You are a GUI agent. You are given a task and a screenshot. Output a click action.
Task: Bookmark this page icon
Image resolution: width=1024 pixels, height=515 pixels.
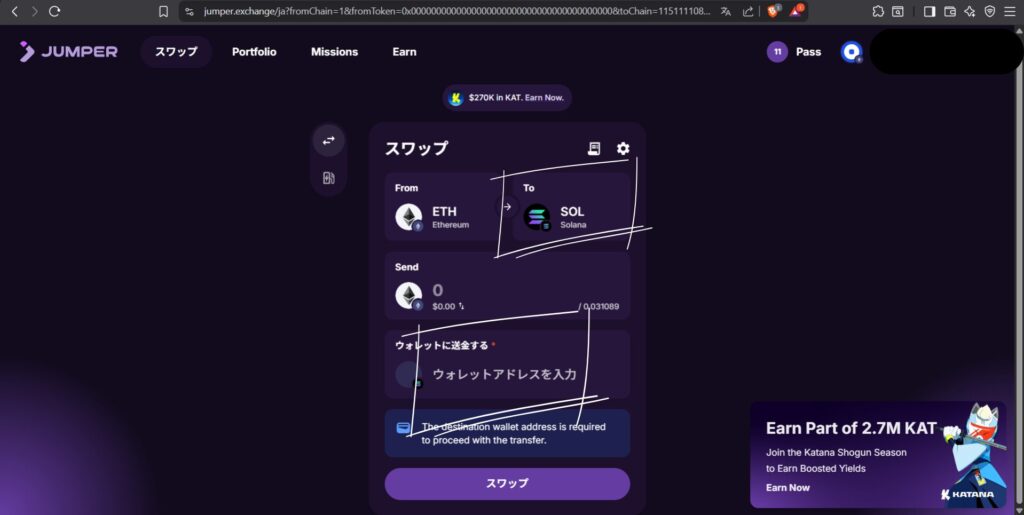[x=163, y=11]
